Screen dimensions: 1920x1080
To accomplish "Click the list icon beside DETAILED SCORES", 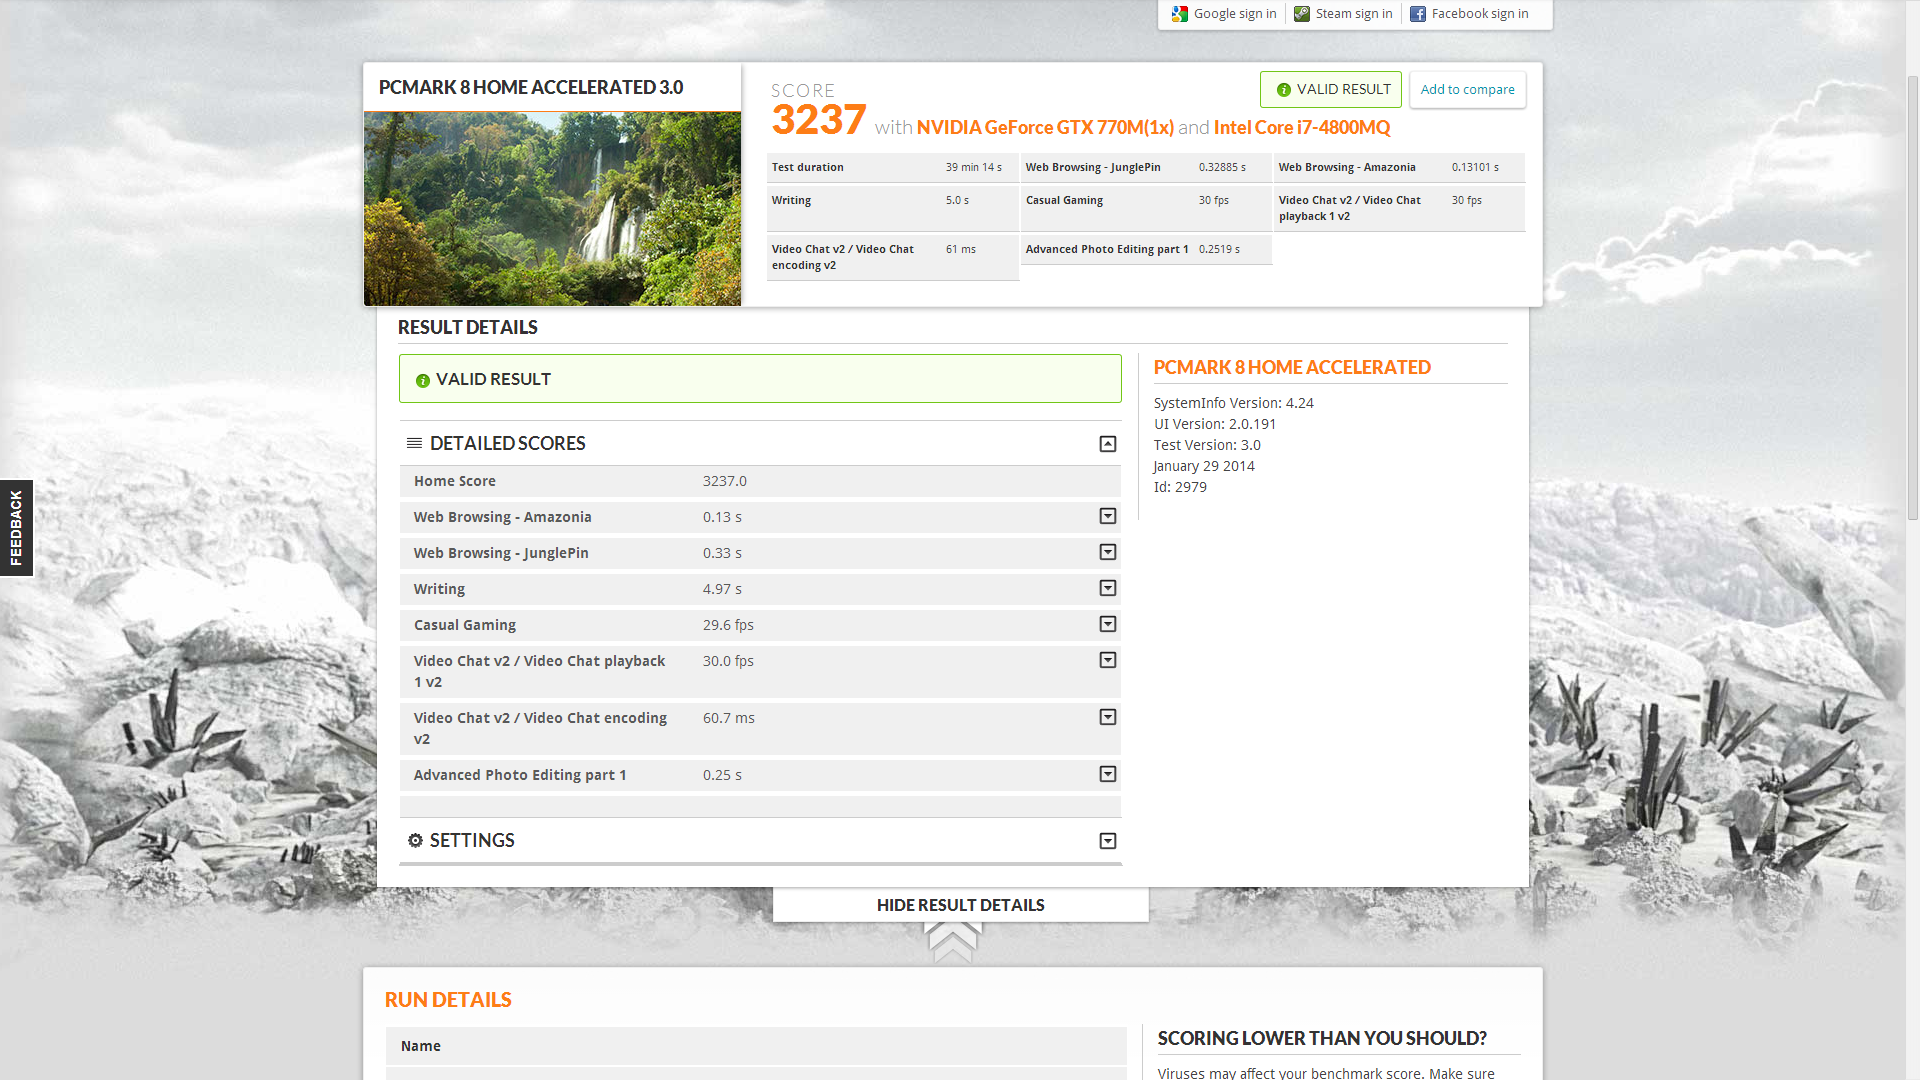I will click(414, 443).
